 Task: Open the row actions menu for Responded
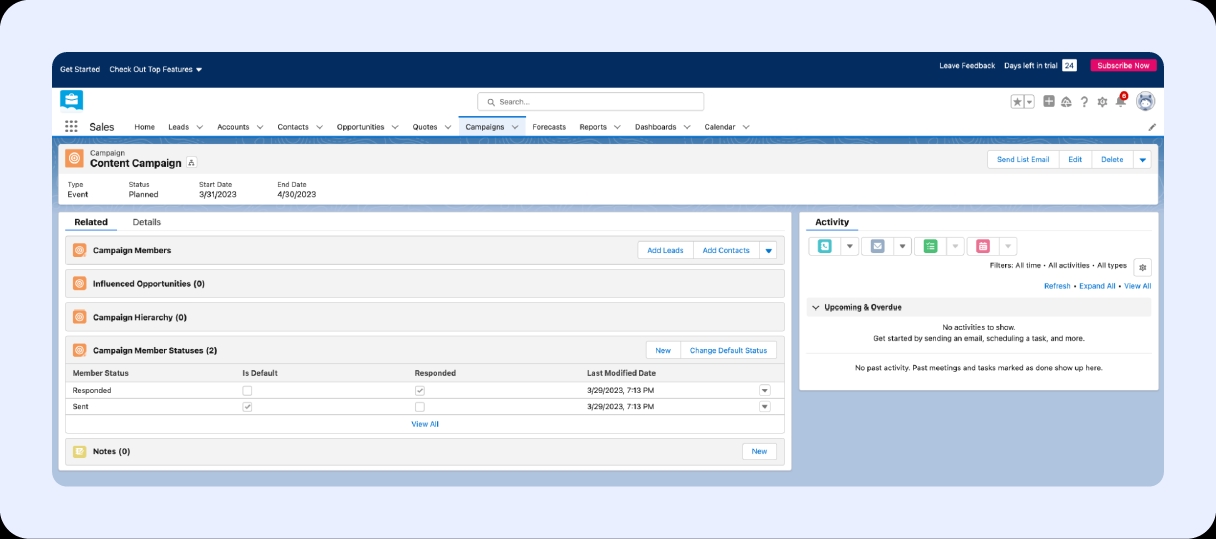(x=765, y=390)
